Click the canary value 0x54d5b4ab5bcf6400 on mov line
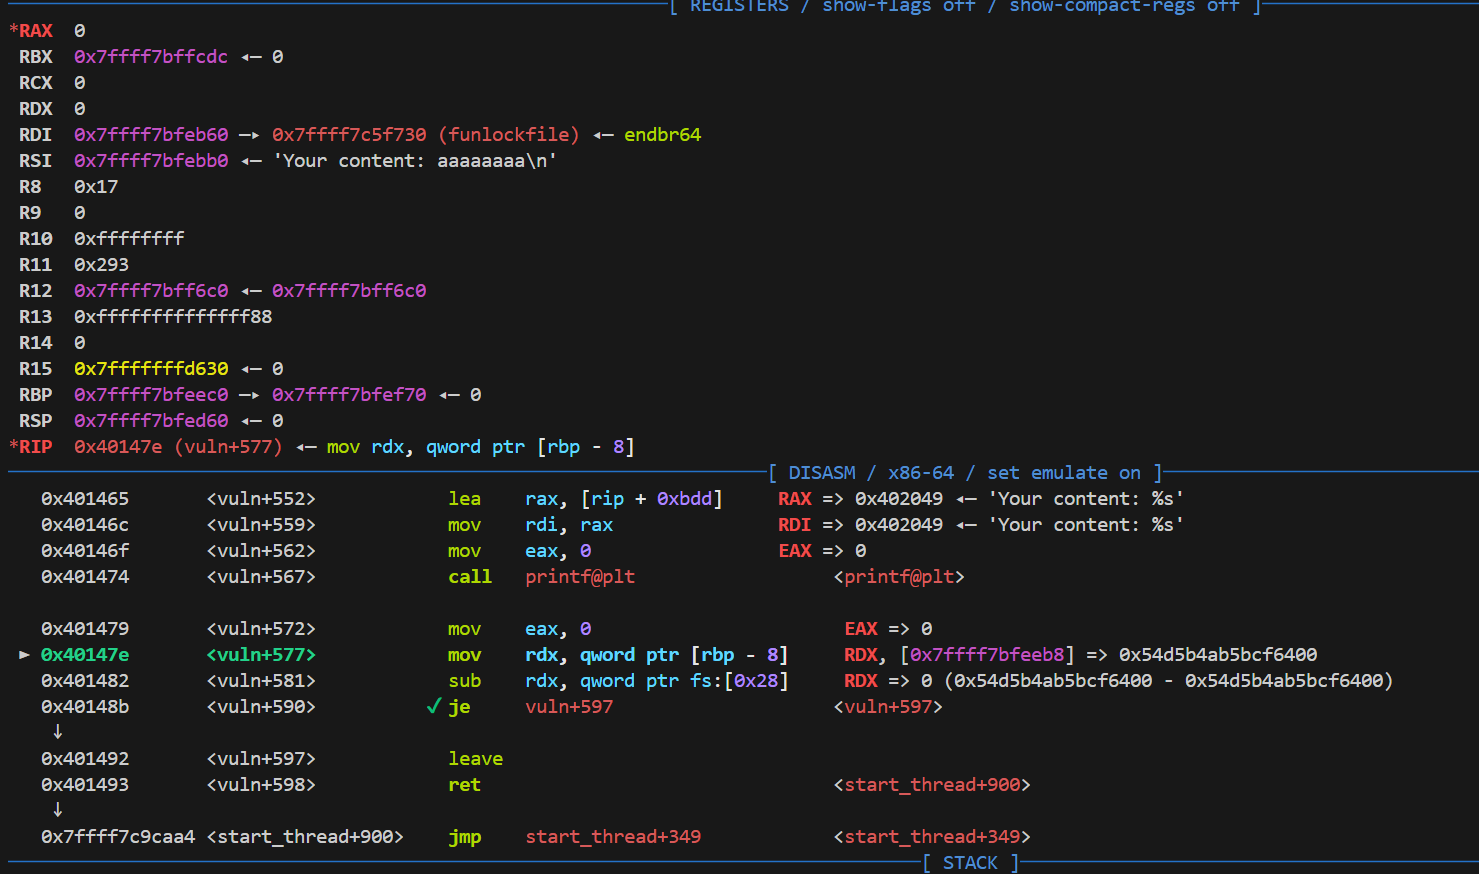 (1217, 655)
